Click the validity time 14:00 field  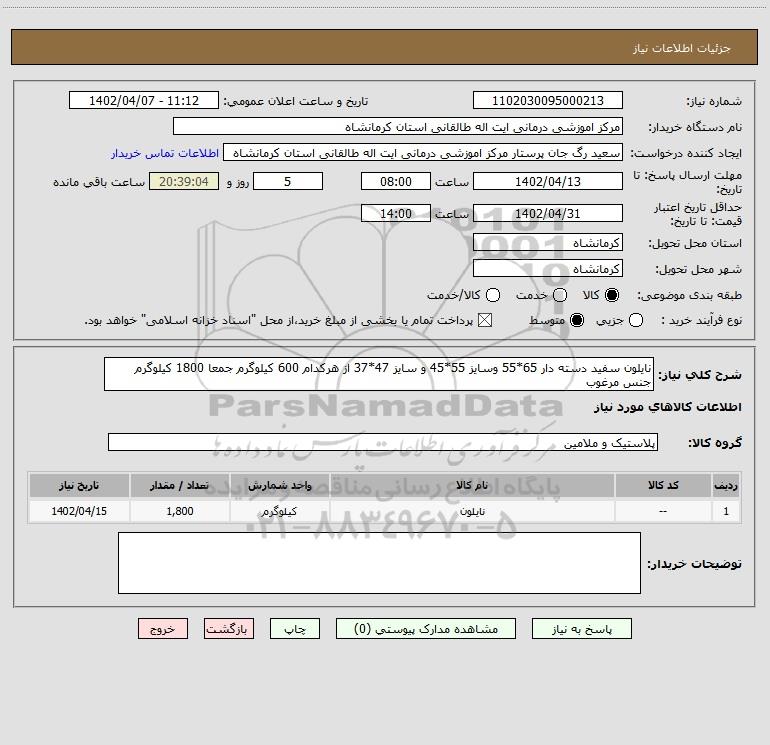(x=396, y=213)
